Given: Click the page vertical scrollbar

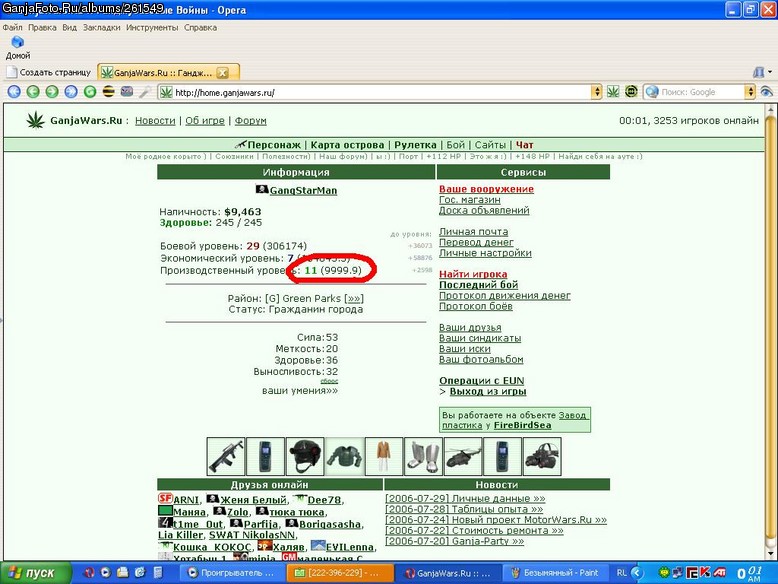Looking at the screenshot, I should click(x=770, y=330).
